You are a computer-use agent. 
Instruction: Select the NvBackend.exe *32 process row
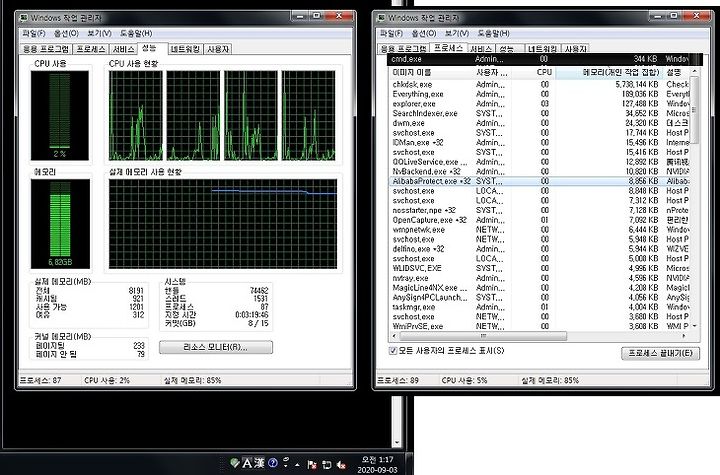(539, 171)
